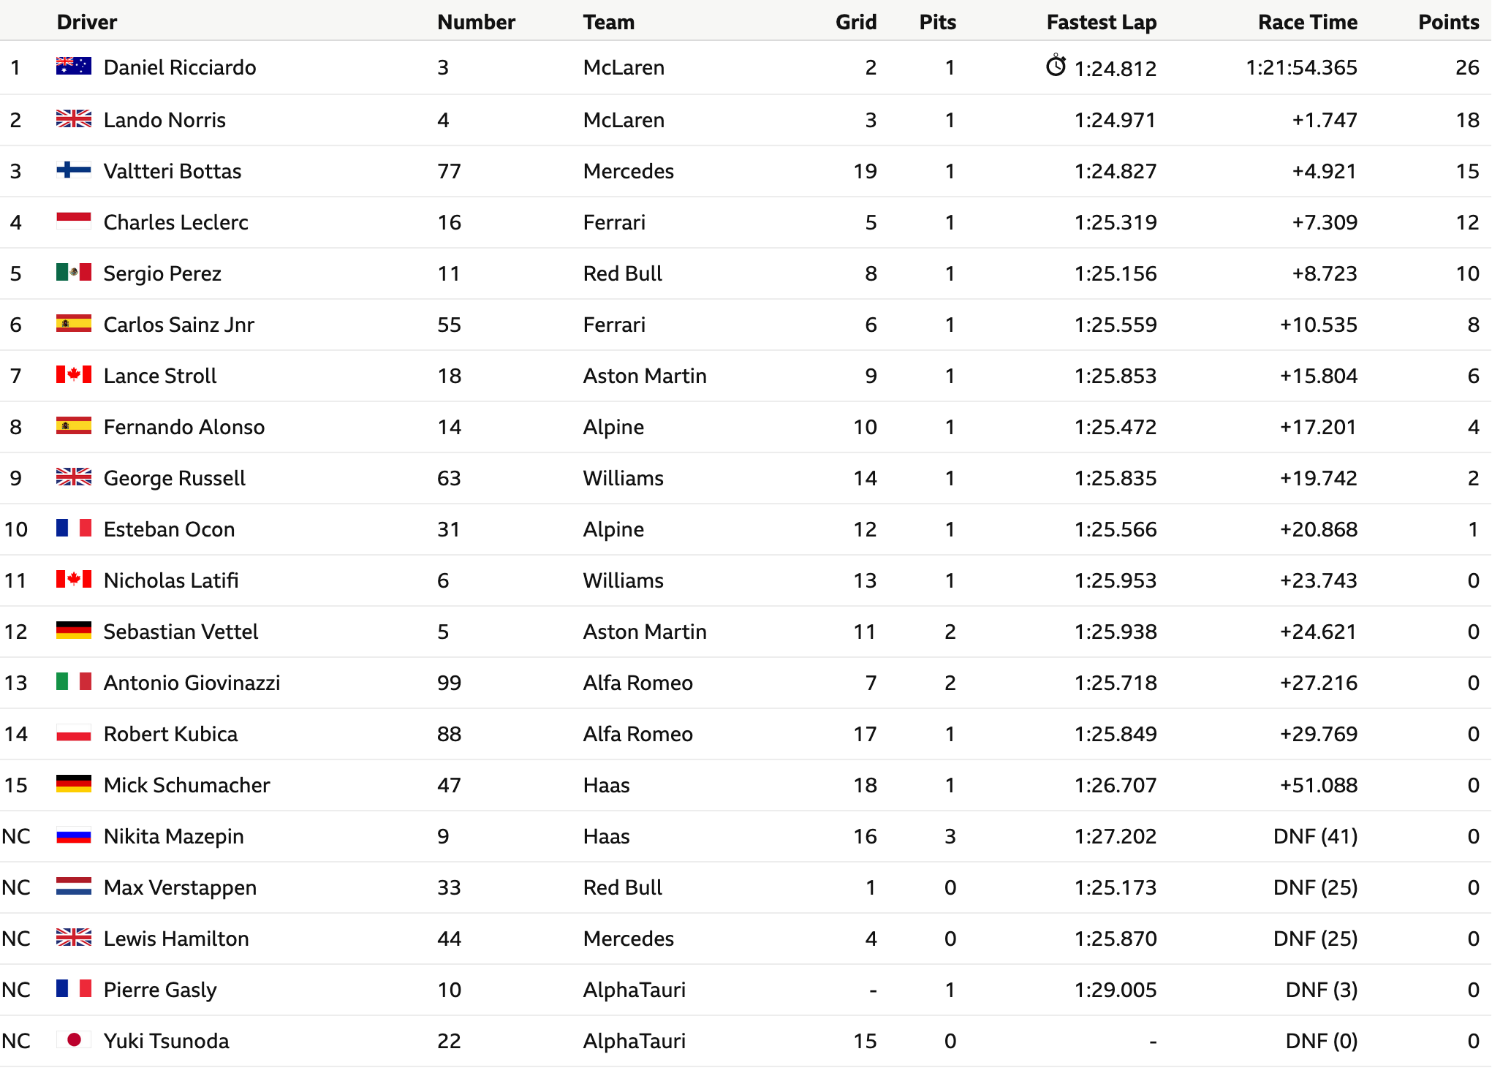Select the Driver column header
1500x1073 pixels.
point(87,22)
